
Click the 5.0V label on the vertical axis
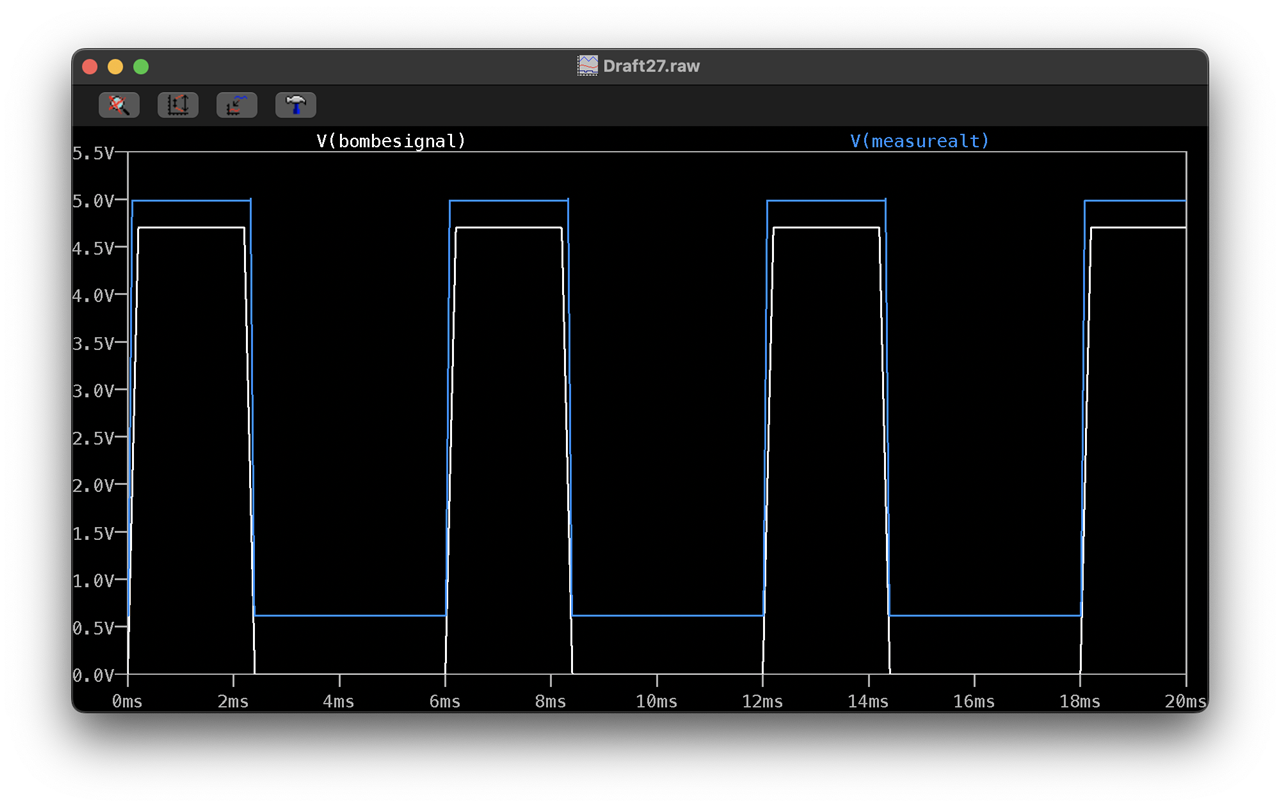click(x=93, y=200)
